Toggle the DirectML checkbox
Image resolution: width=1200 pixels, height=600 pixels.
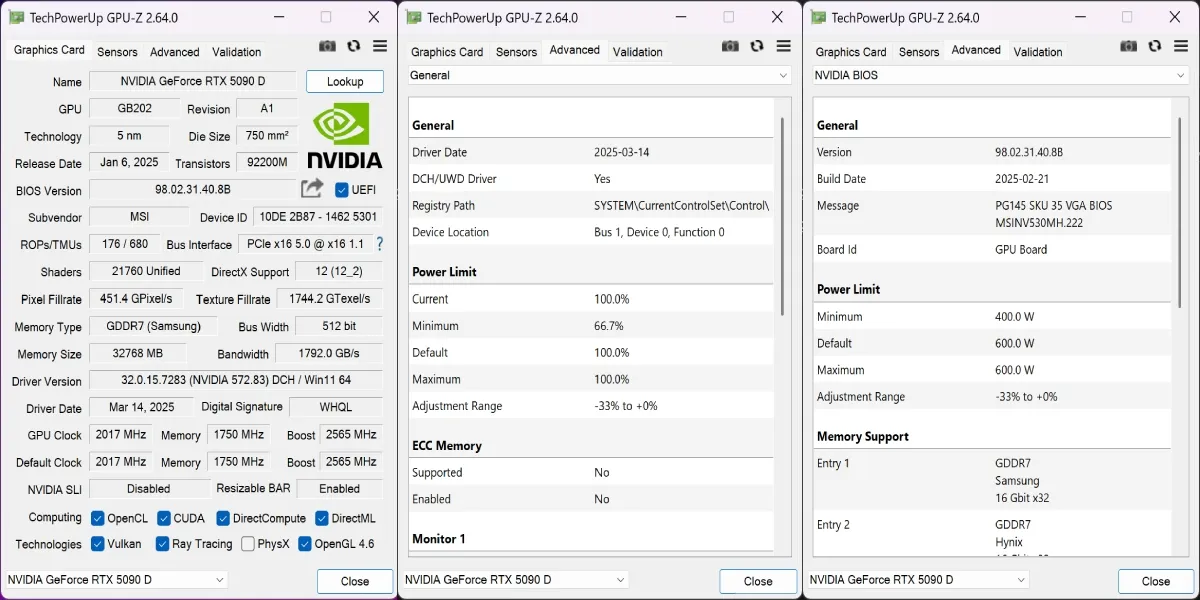tap(322, 518)
